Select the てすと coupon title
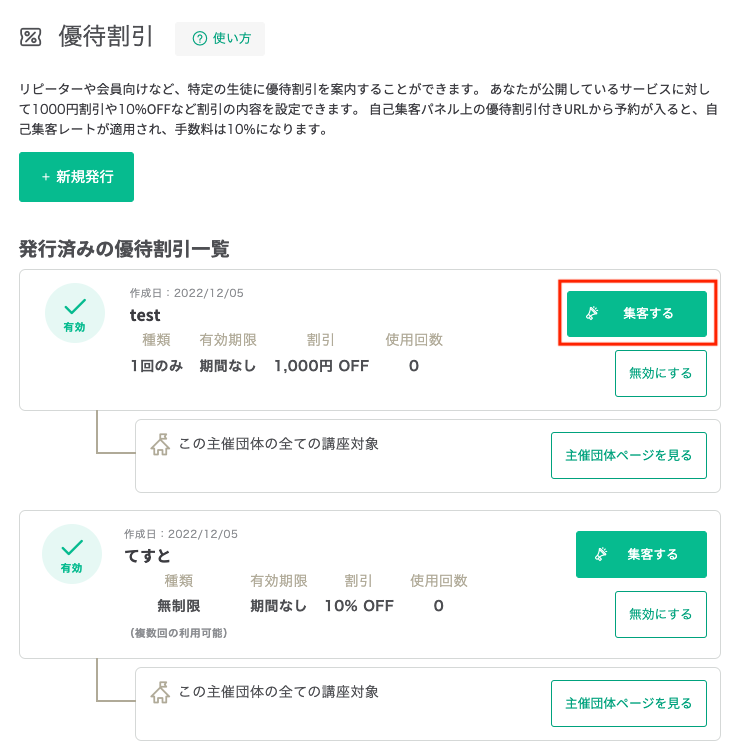 pos(147,556)
